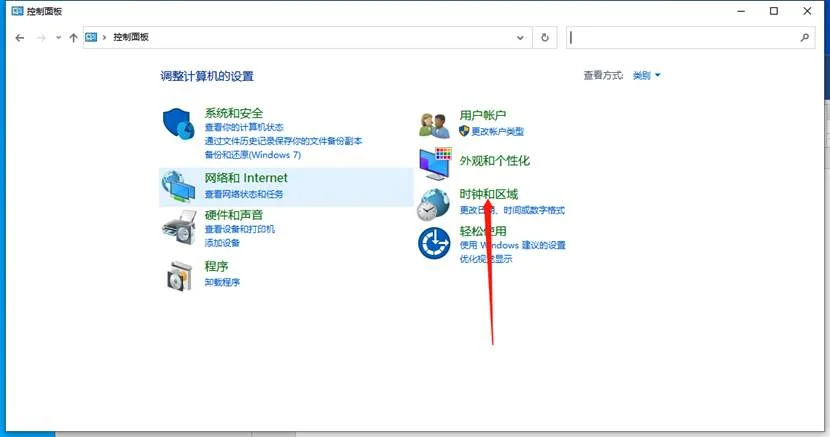The image size is (830, 437).
Task: Click 添加设备 link
Action: (222, 243)
